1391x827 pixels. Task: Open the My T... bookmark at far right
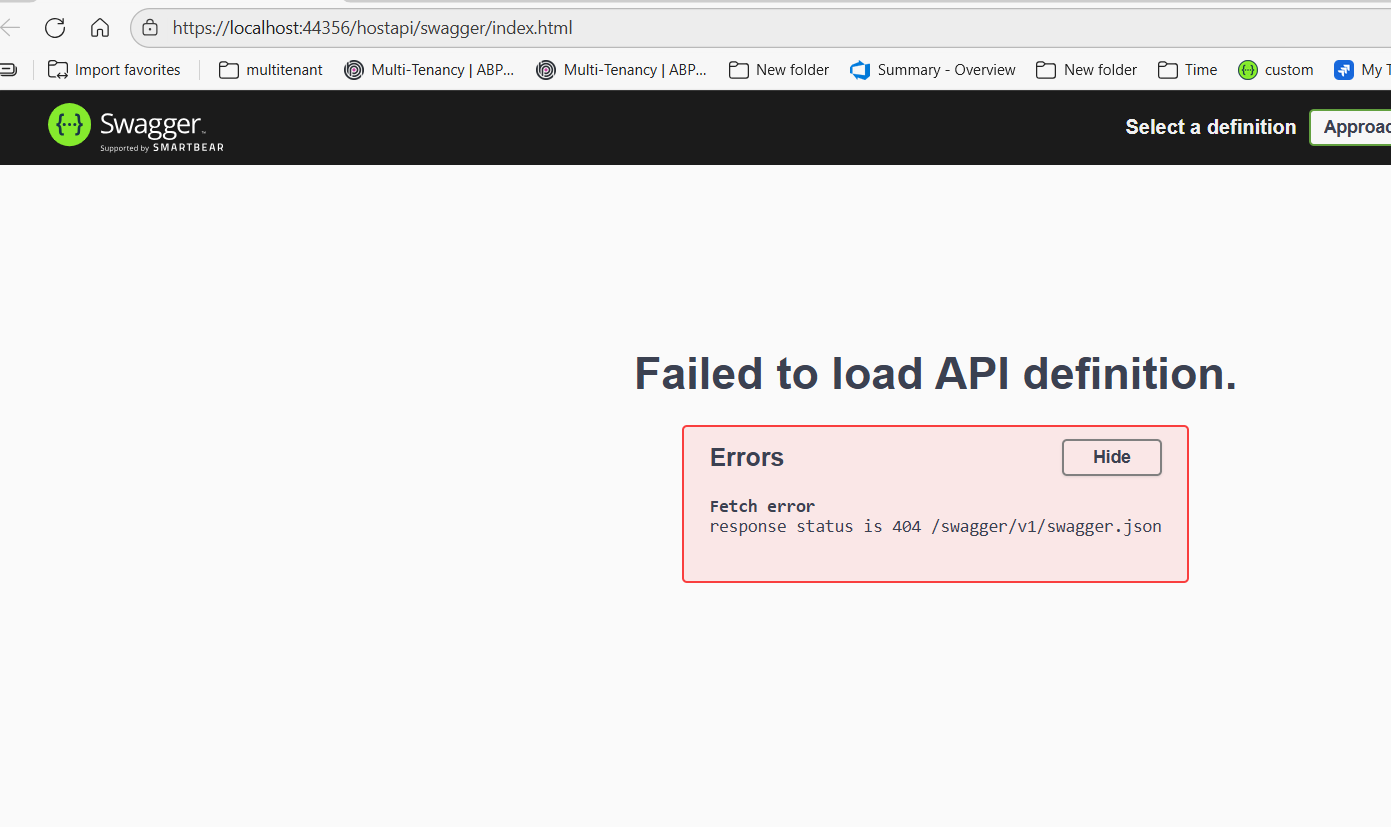coord(1360,70)
